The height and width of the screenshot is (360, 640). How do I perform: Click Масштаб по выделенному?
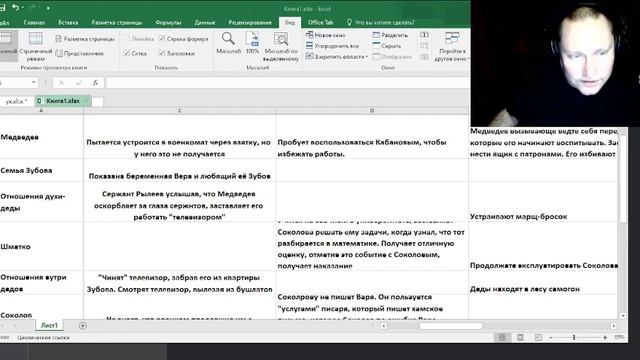point(281,47)
